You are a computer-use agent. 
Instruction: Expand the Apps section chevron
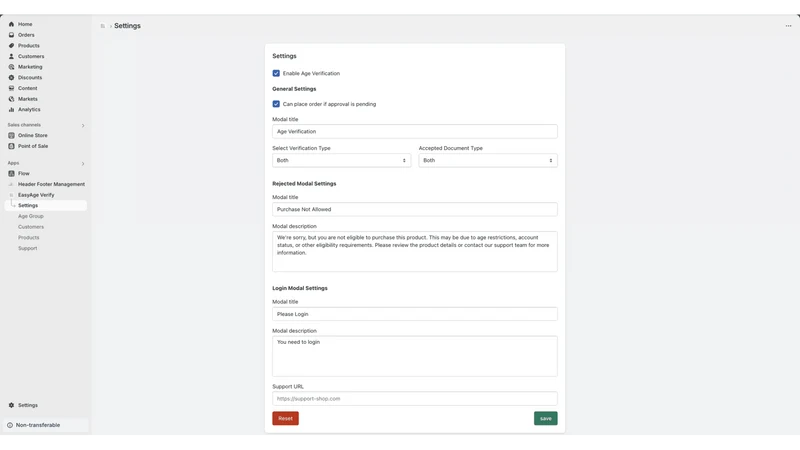[x=83, y=164]
